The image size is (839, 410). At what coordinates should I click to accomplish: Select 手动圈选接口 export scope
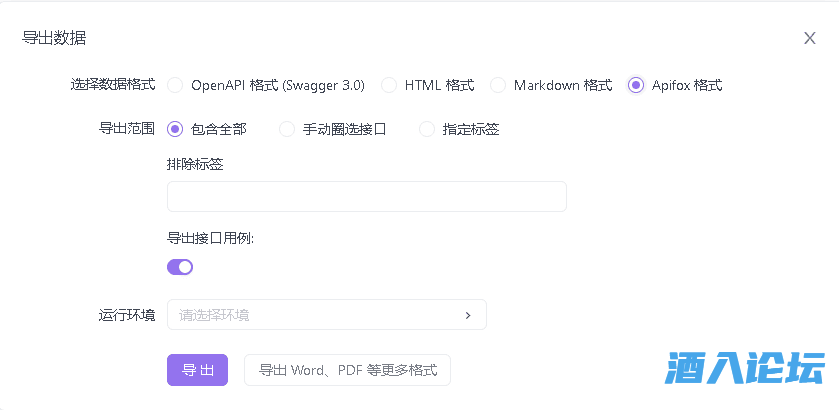pos(287,129)
